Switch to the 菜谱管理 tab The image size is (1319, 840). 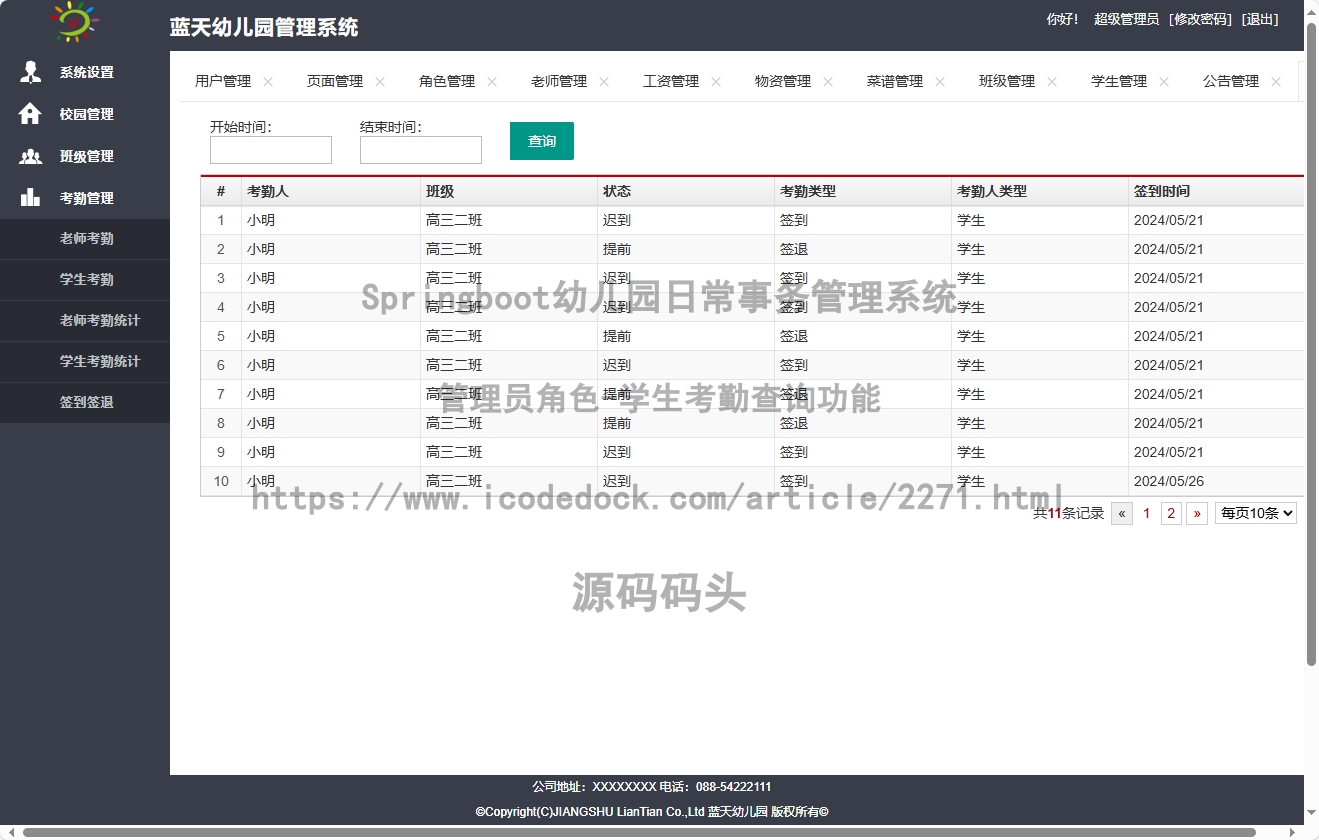click(x=895, y=82)
